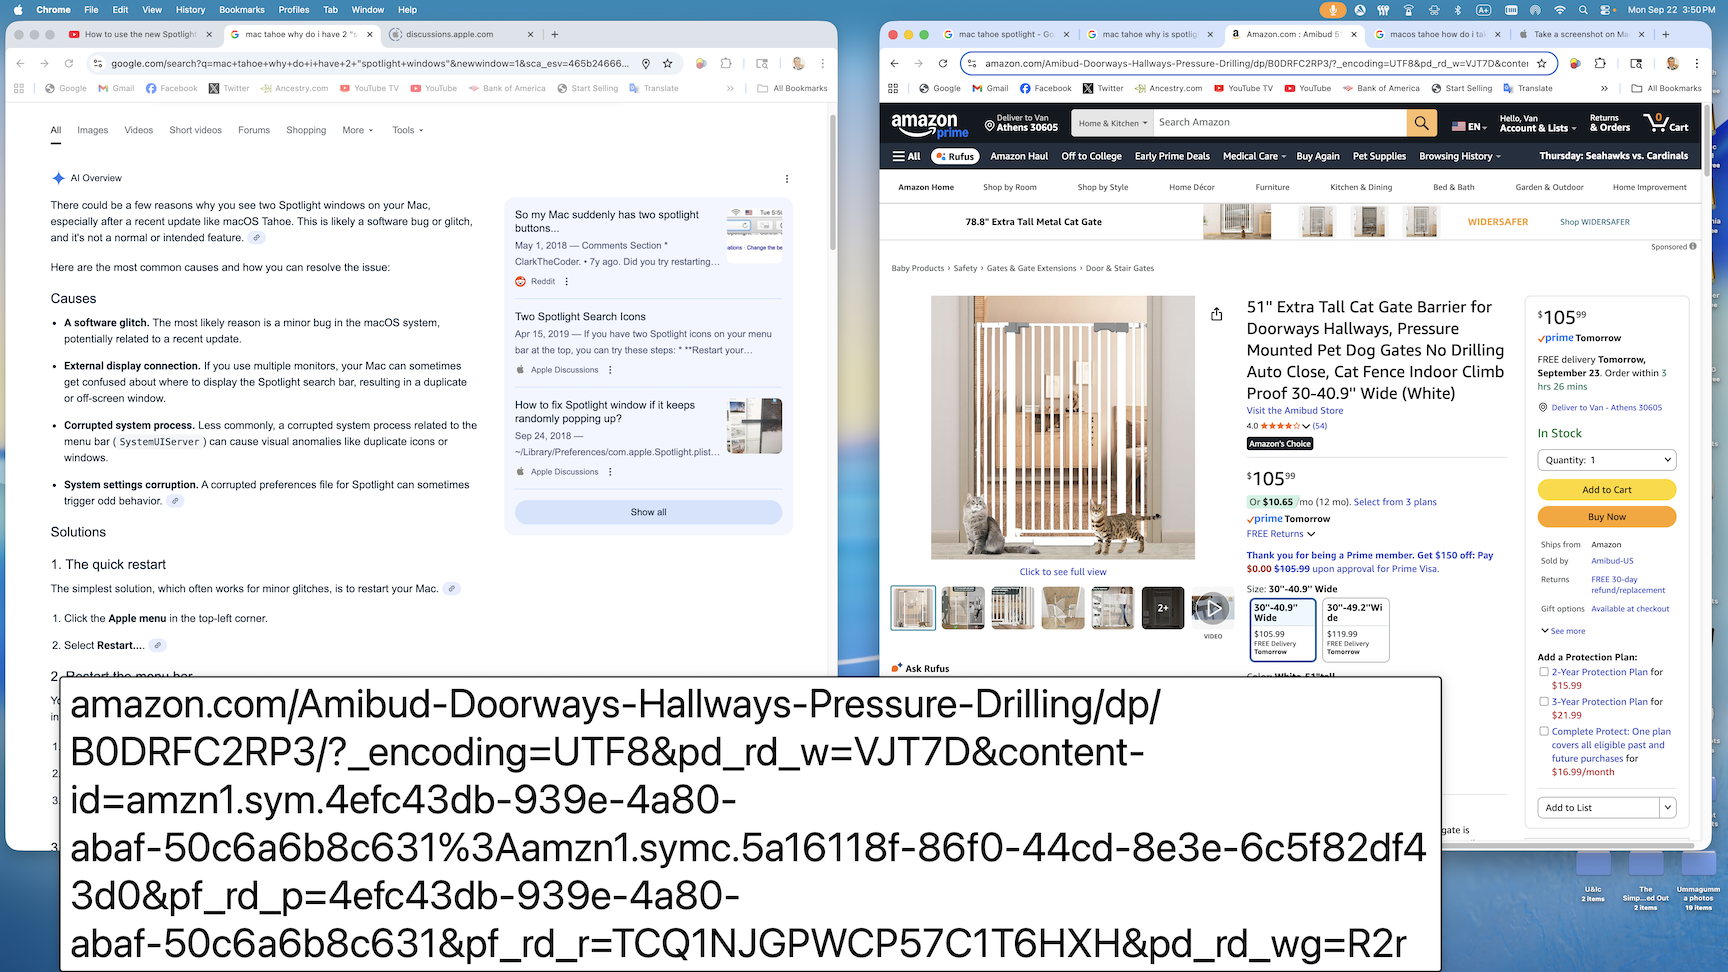Click Select from 3 plans link
This screenshot has height=972, width=1728.
pos(1395,502)
